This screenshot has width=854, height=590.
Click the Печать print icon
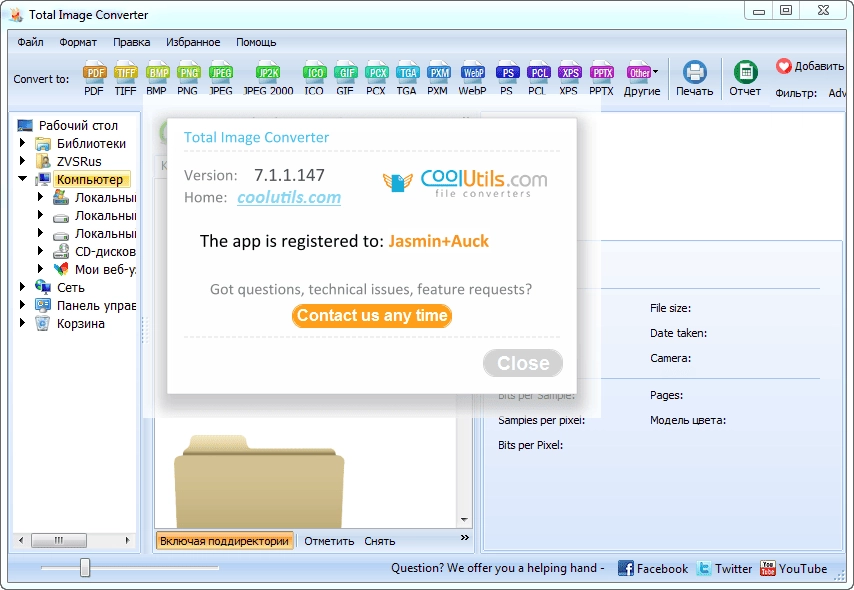click(x=694, y=78)
